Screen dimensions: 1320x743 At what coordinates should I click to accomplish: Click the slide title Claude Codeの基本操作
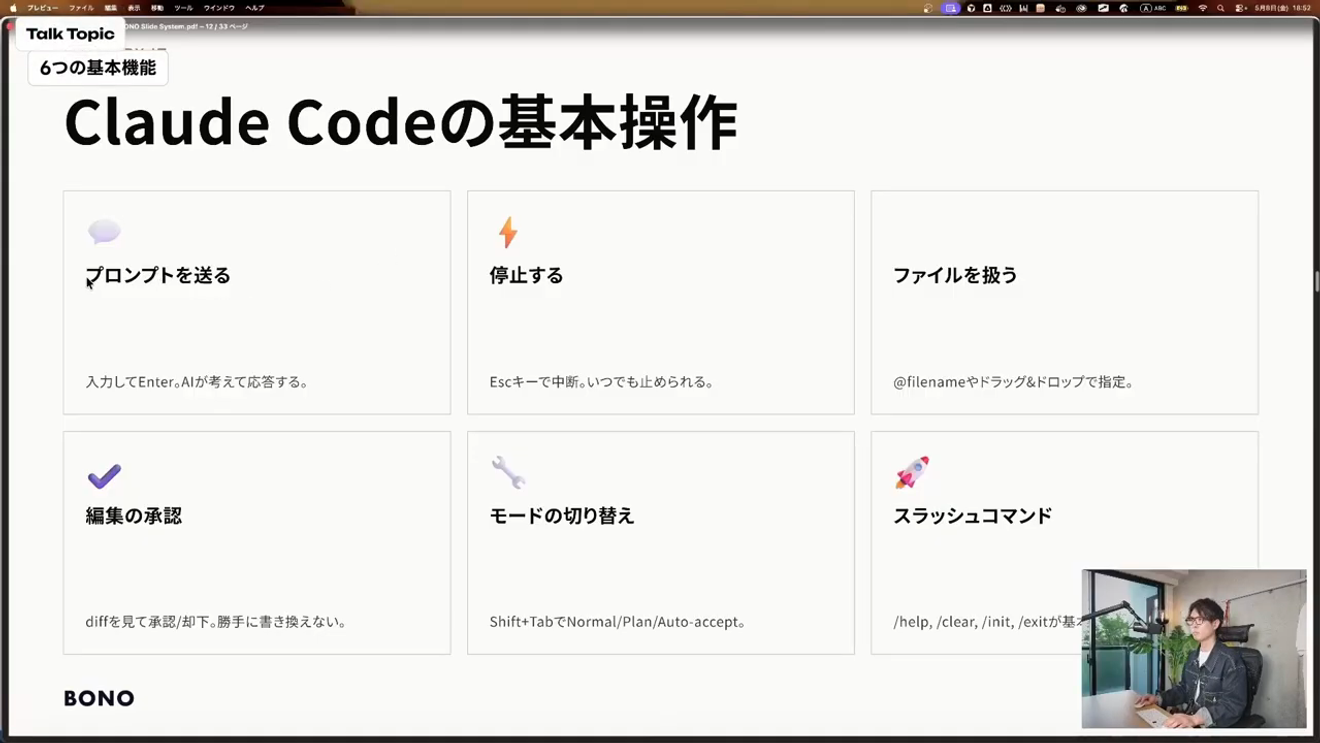pos(400,122)
